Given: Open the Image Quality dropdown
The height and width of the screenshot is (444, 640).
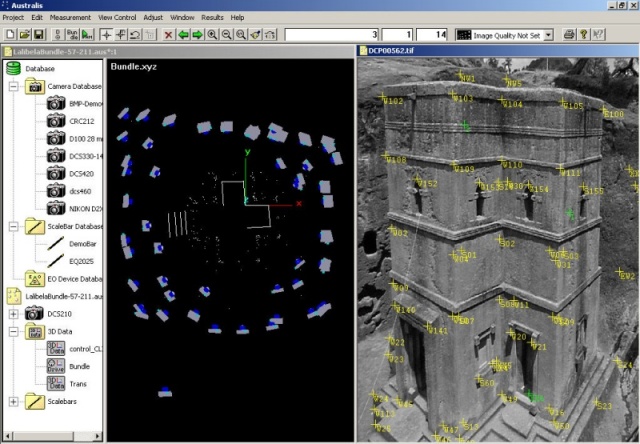Looking at the screenshot, I should 548,34.
